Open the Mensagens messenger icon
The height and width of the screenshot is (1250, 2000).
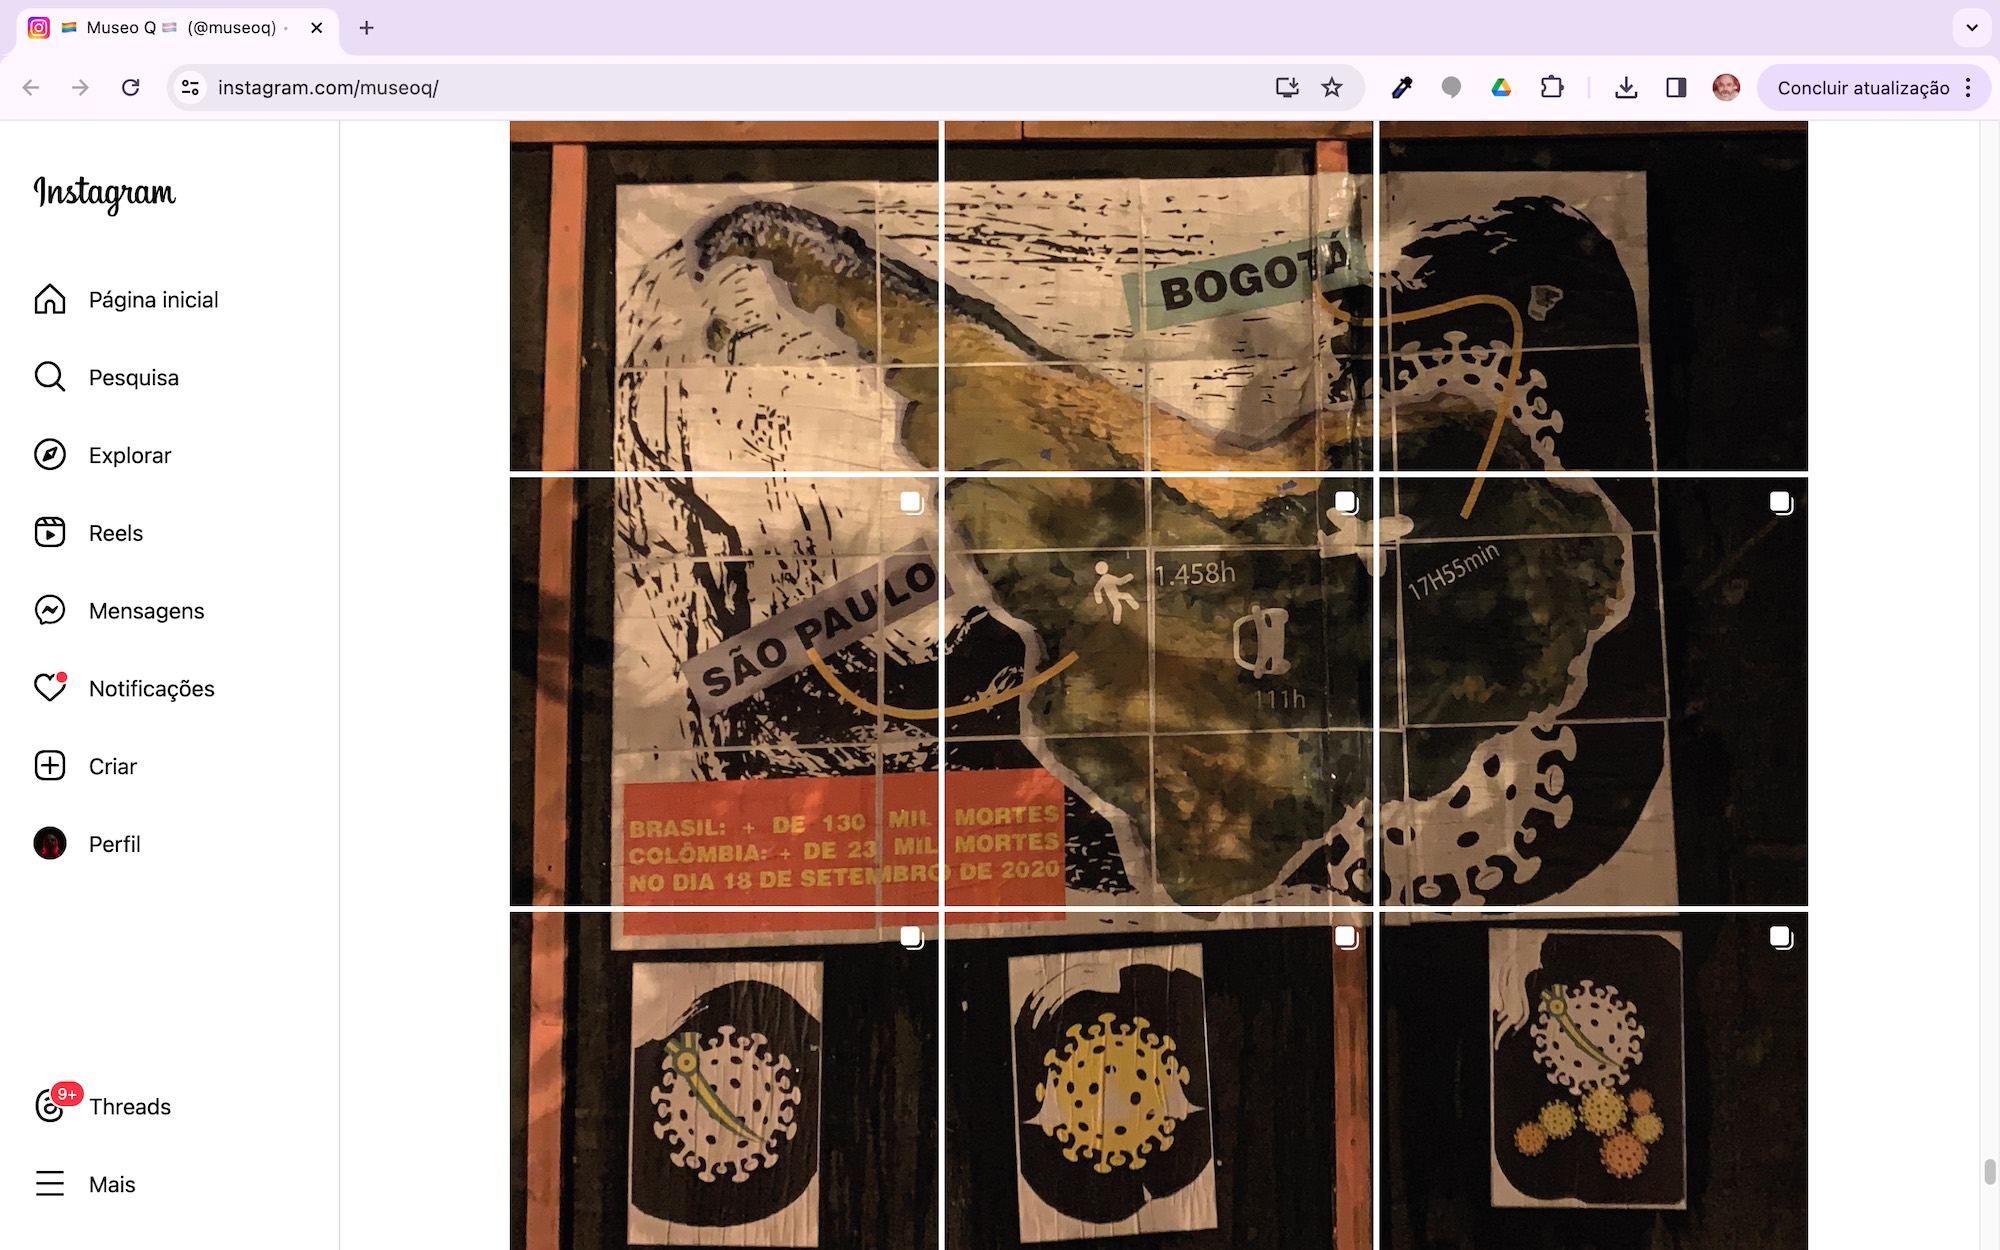(50, 610)
